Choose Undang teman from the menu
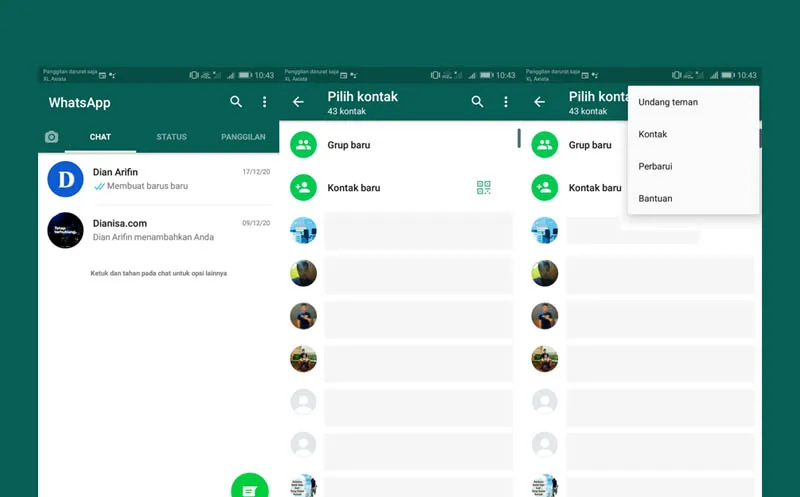Screen dimensions: 800x497 [x=668, y=102]
